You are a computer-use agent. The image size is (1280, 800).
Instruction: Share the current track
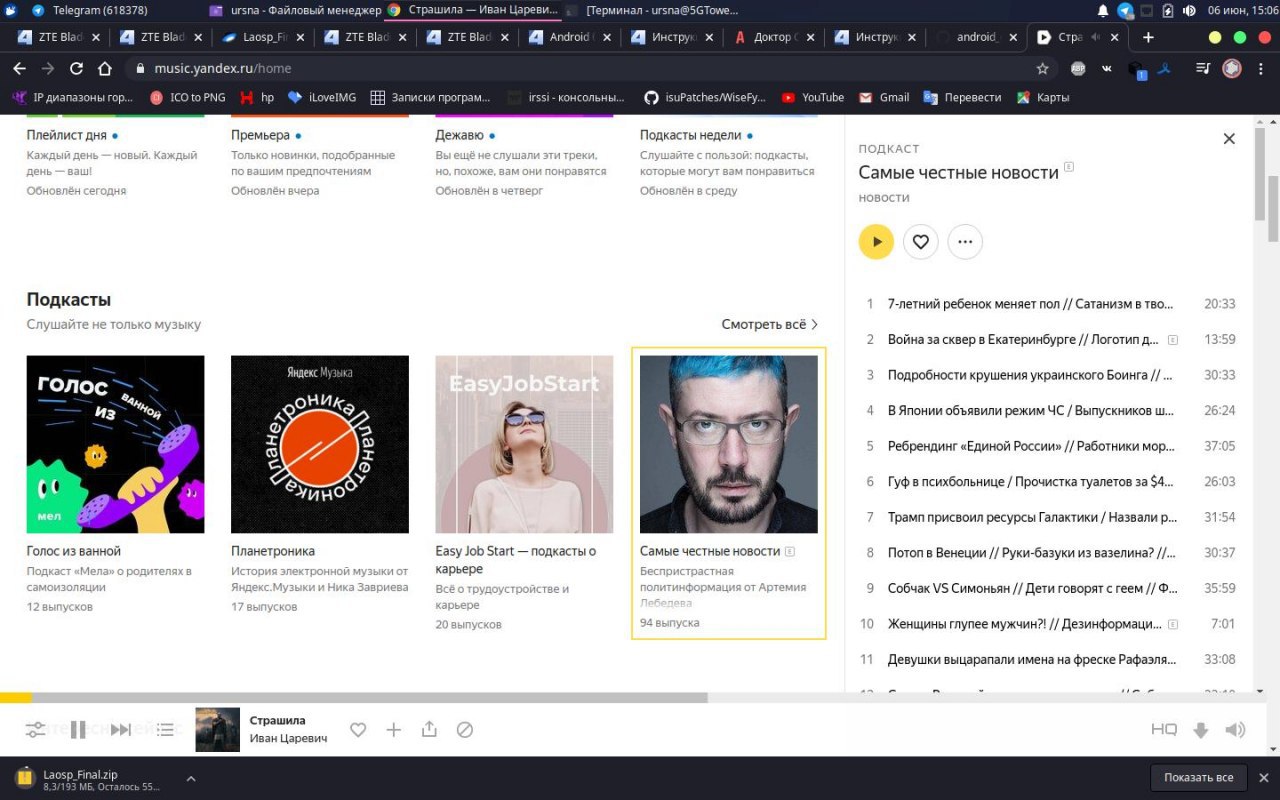click(429, 730)
